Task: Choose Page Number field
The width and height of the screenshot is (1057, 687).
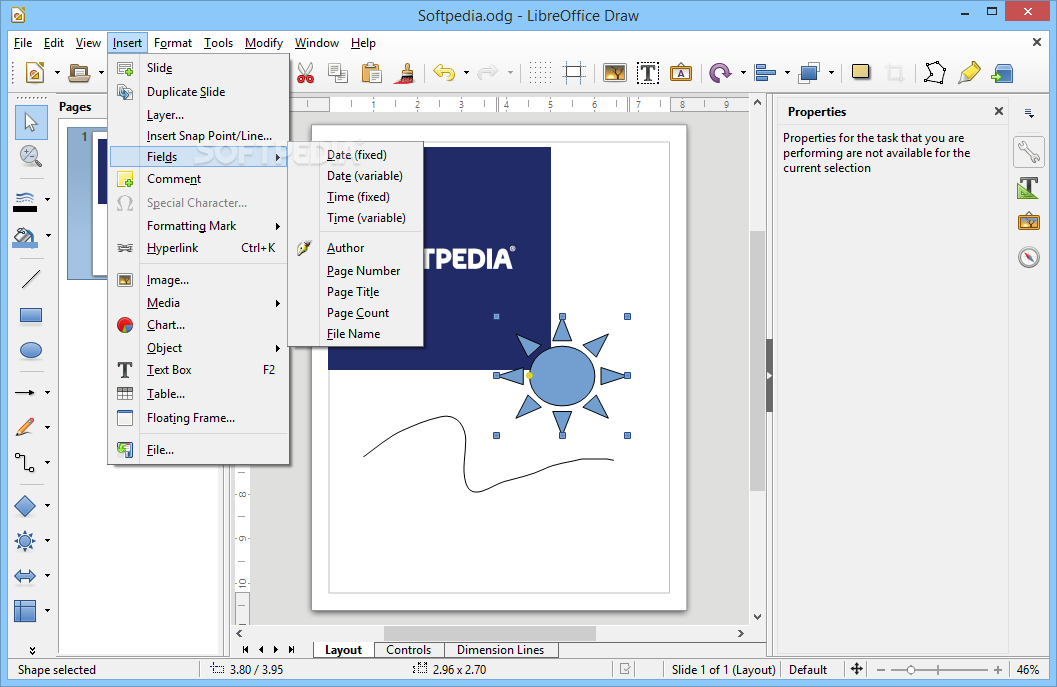Action: pyautogui.click(x=363, y=271)
